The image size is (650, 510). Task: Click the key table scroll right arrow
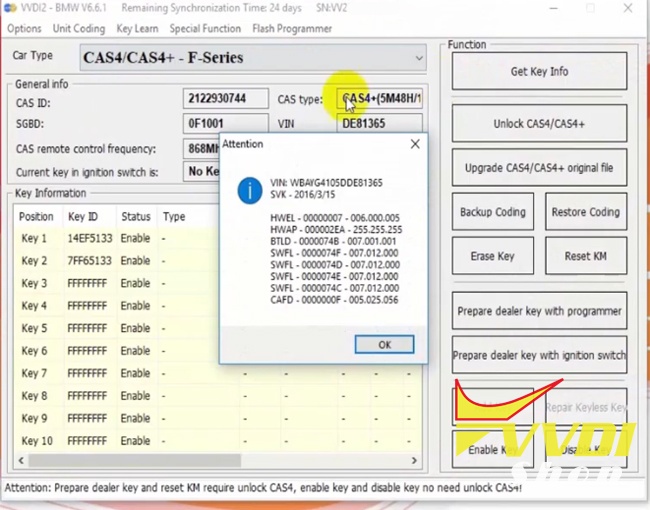tap(414, 460)
